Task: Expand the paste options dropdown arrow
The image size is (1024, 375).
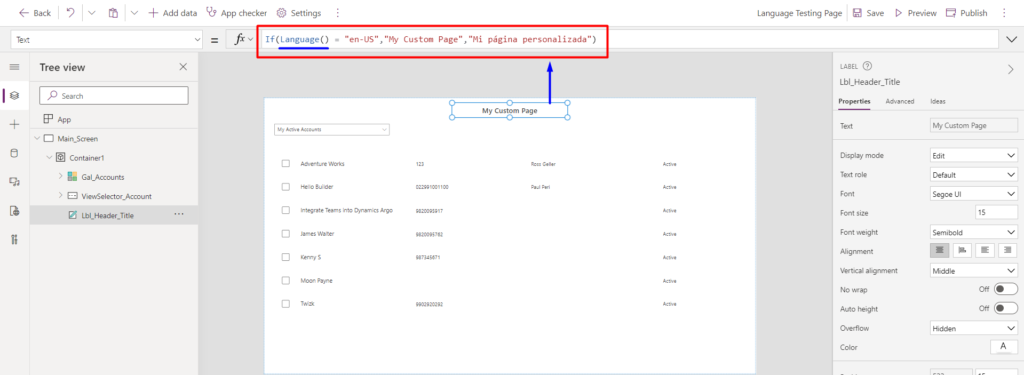Action: point(134,13)
